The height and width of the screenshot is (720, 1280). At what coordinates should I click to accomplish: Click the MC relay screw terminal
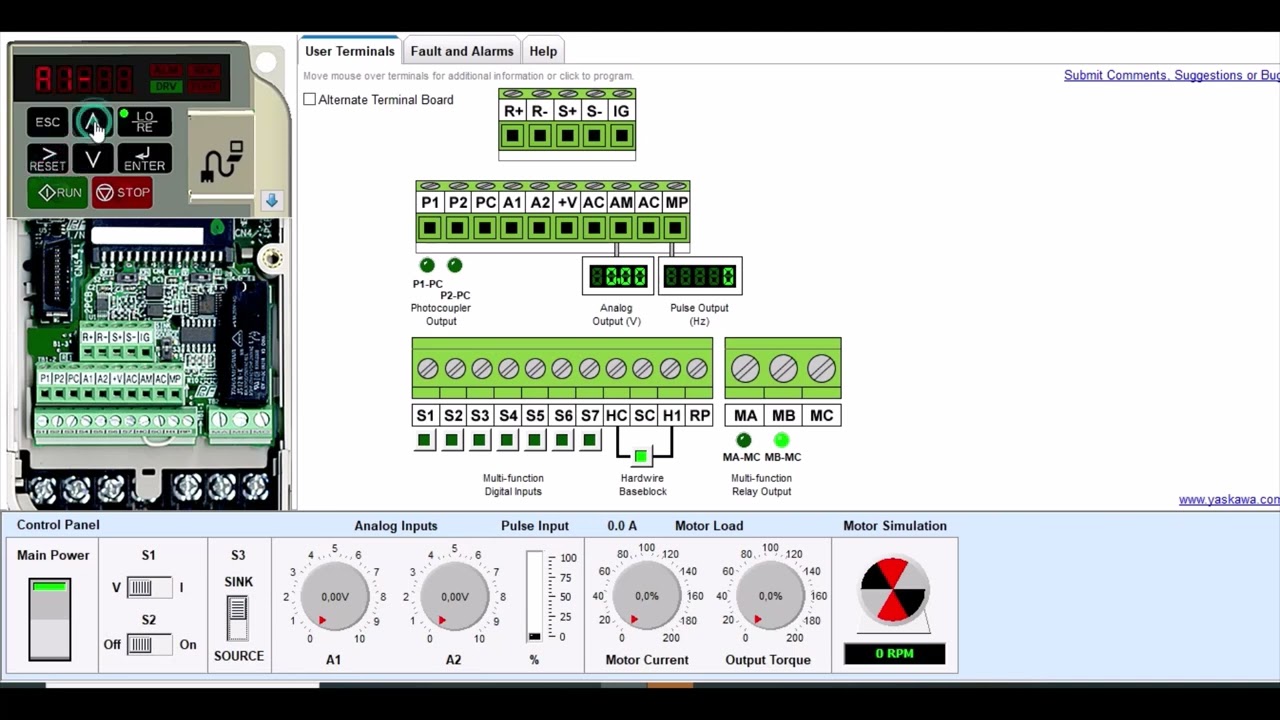coord(821,369)
